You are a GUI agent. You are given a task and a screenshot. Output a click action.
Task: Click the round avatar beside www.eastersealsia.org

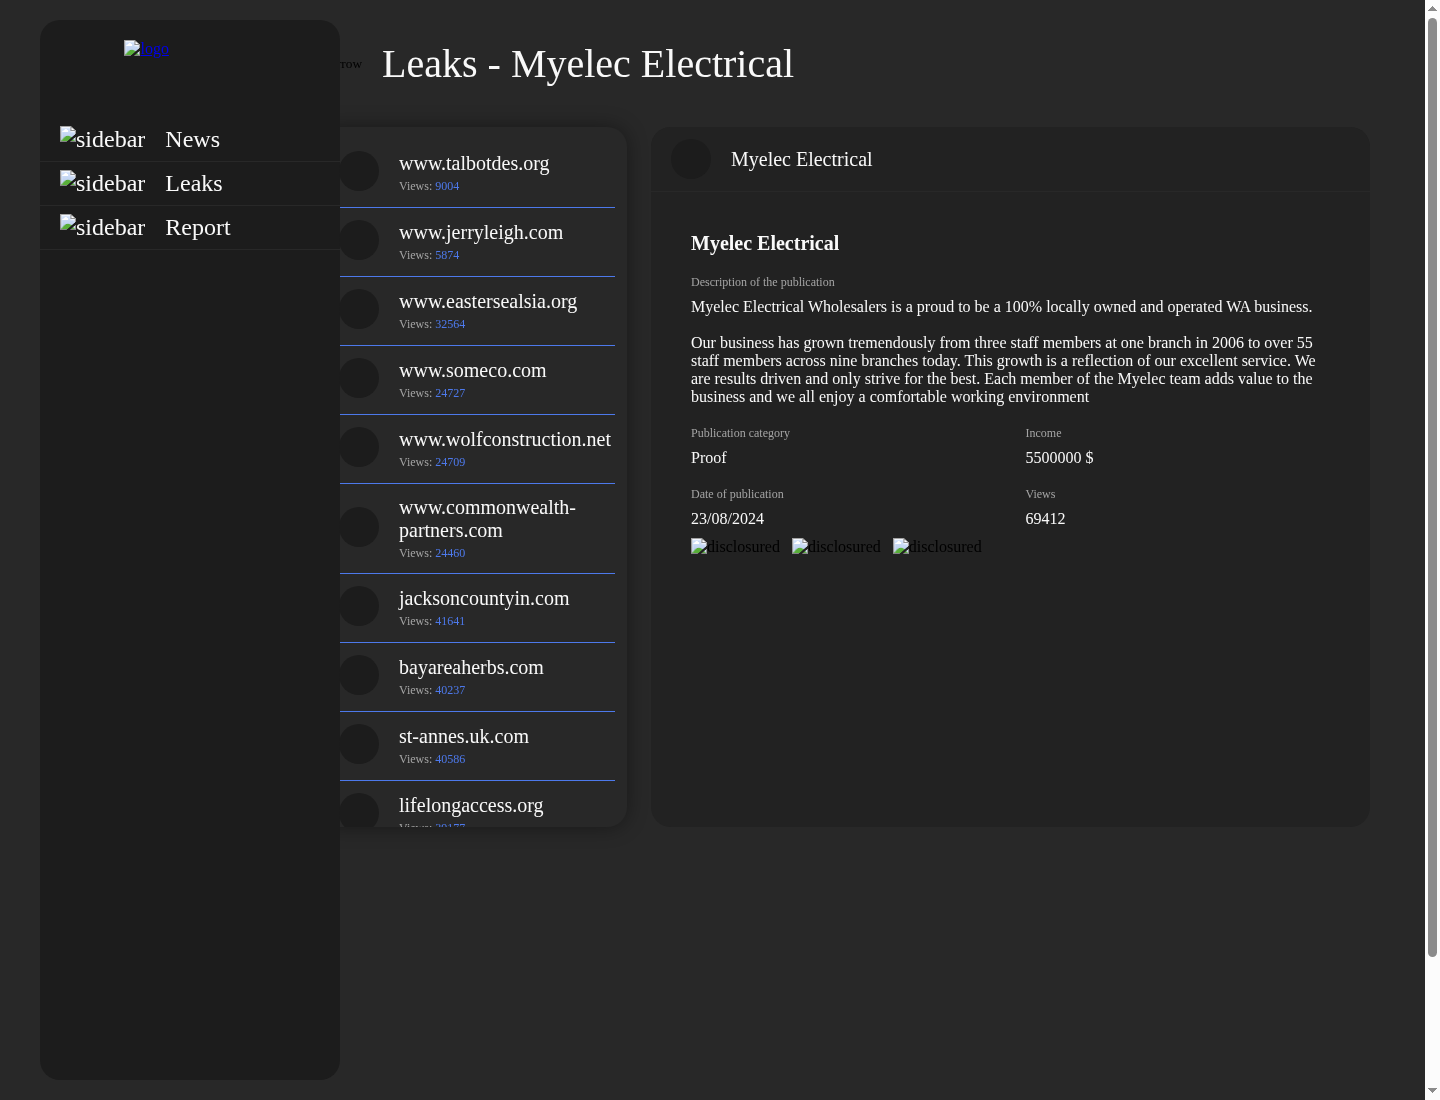[359, 309]
